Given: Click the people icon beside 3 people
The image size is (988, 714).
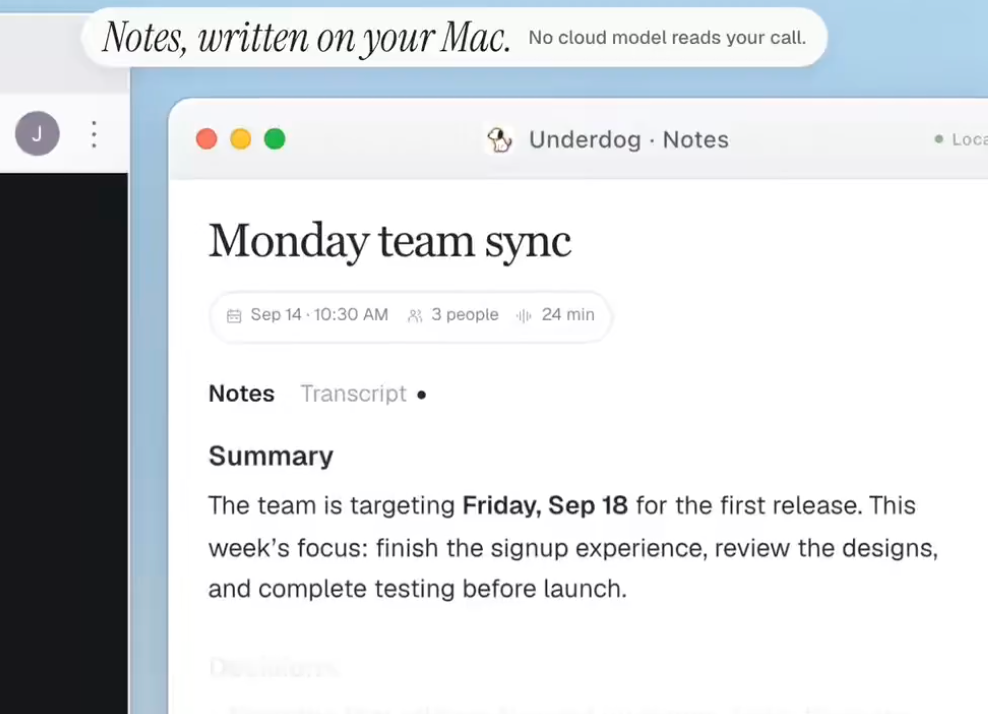Looking at the screenshot, I should click(x=415, y=315).
